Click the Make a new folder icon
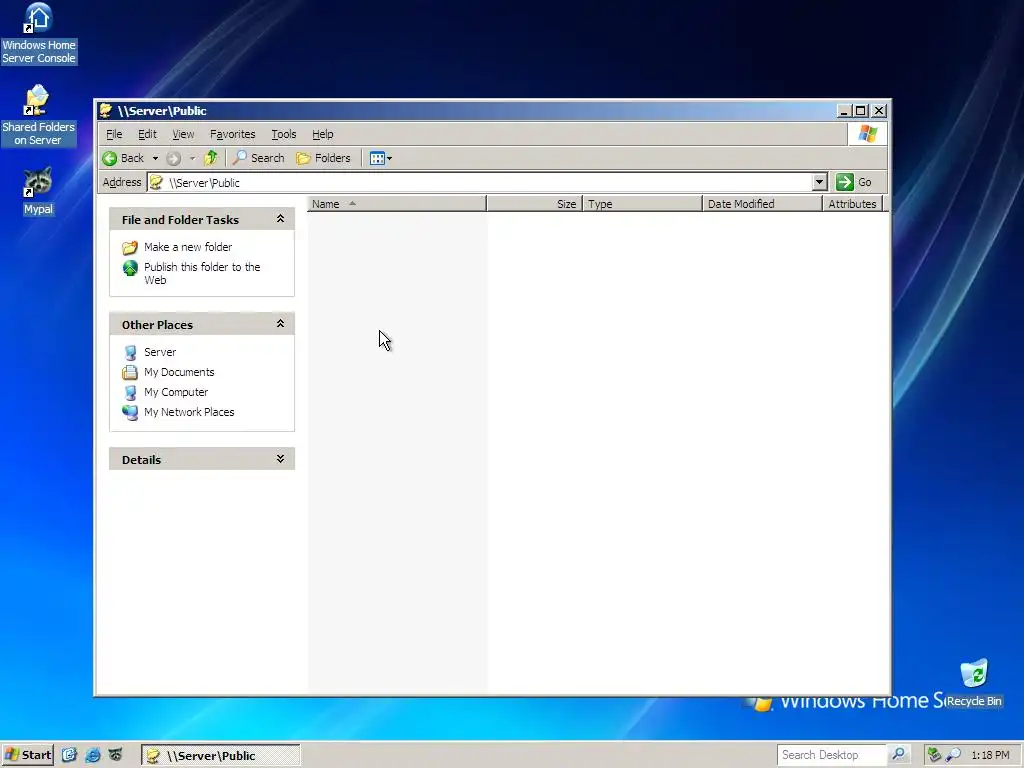Image resolution: width=1024 pixels, height=768 pixels. [130, 248]
